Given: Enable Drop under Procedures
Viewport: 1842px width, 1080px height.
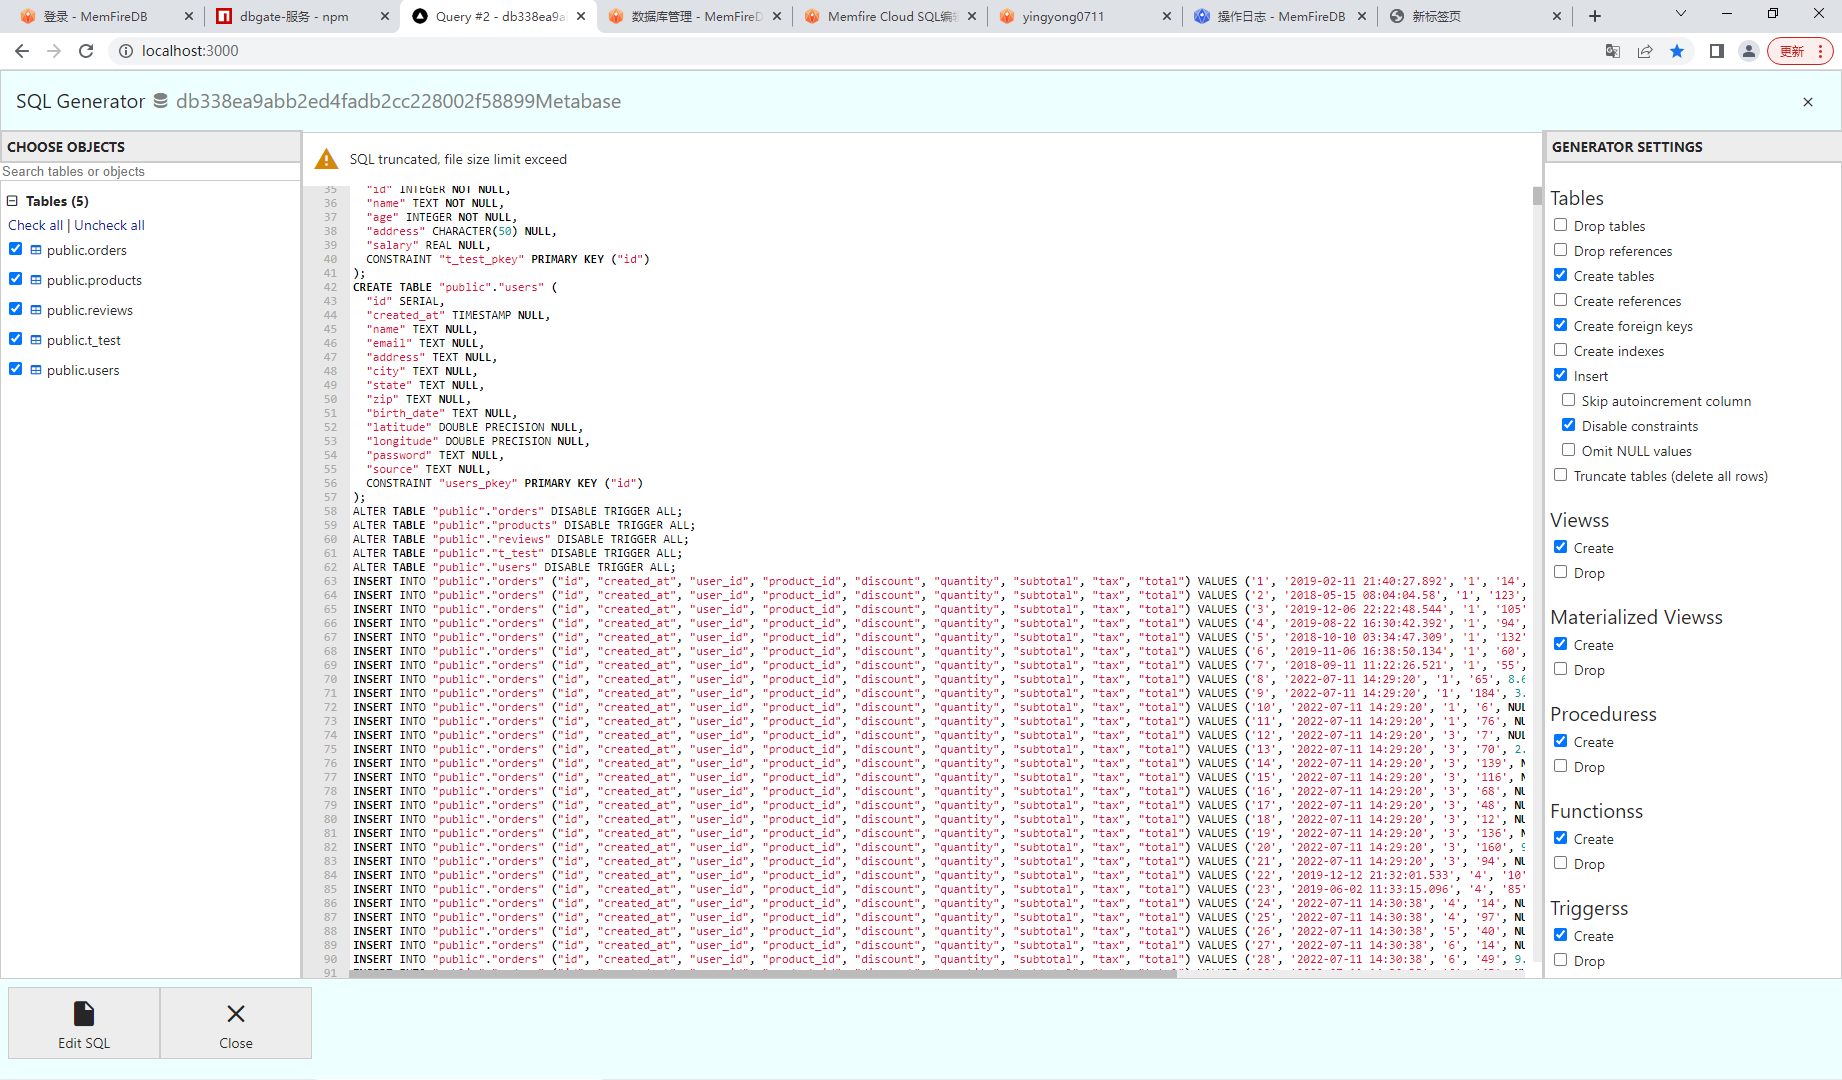Looking at the screenshot, I should tap(1560, 766).
